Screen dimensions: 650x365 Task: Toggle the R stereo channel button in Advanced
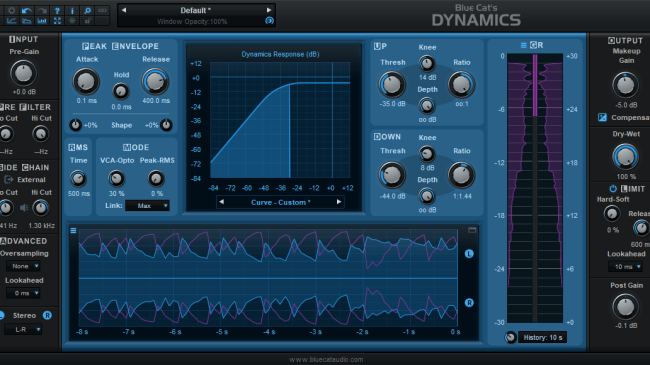pos(47,316)
